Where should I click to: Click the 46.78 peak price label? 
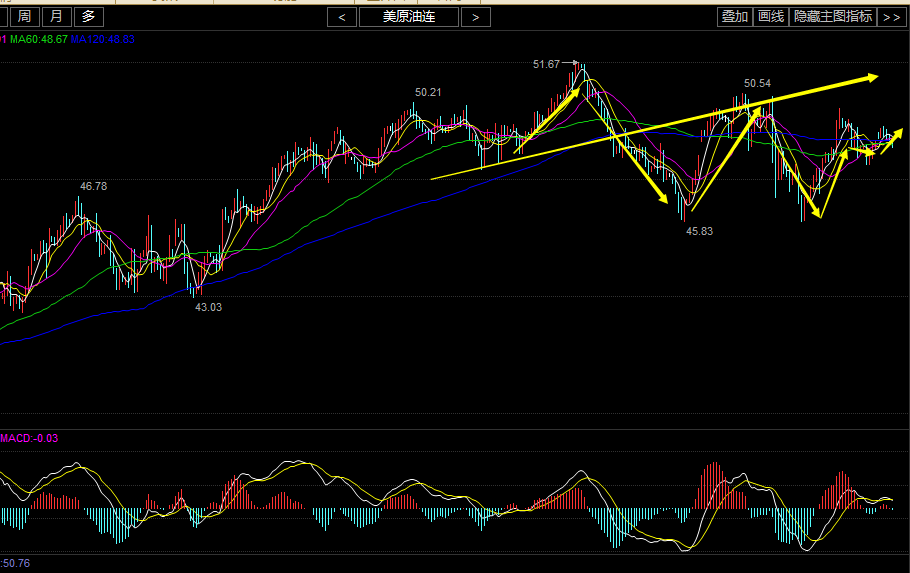[x=94, y=186]
